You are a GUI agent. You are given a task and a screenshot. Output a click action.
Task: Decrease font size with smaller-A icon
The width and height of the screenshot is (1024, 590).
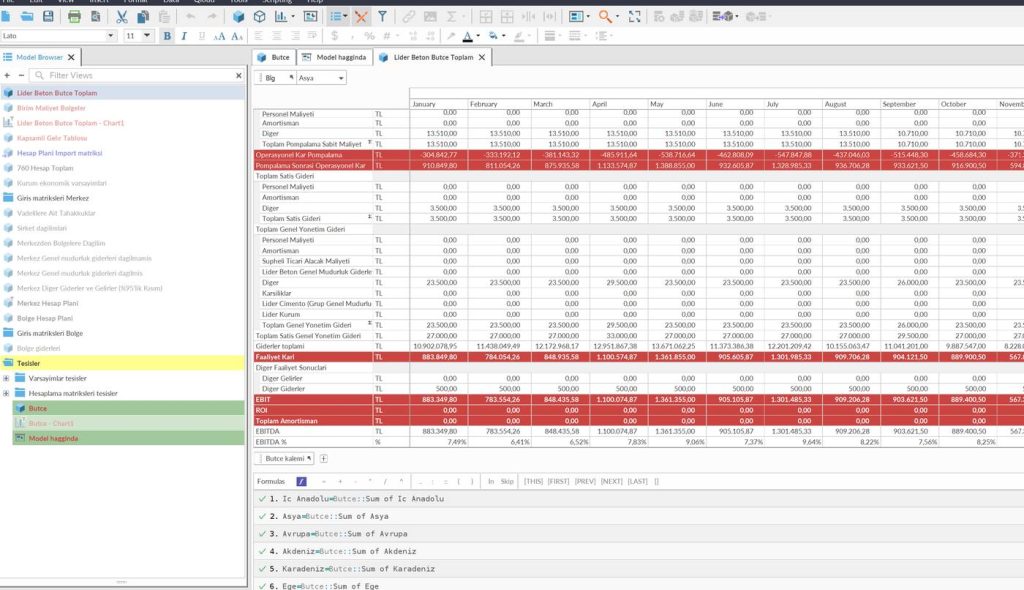pyautogui.click(x=237, y=36)
